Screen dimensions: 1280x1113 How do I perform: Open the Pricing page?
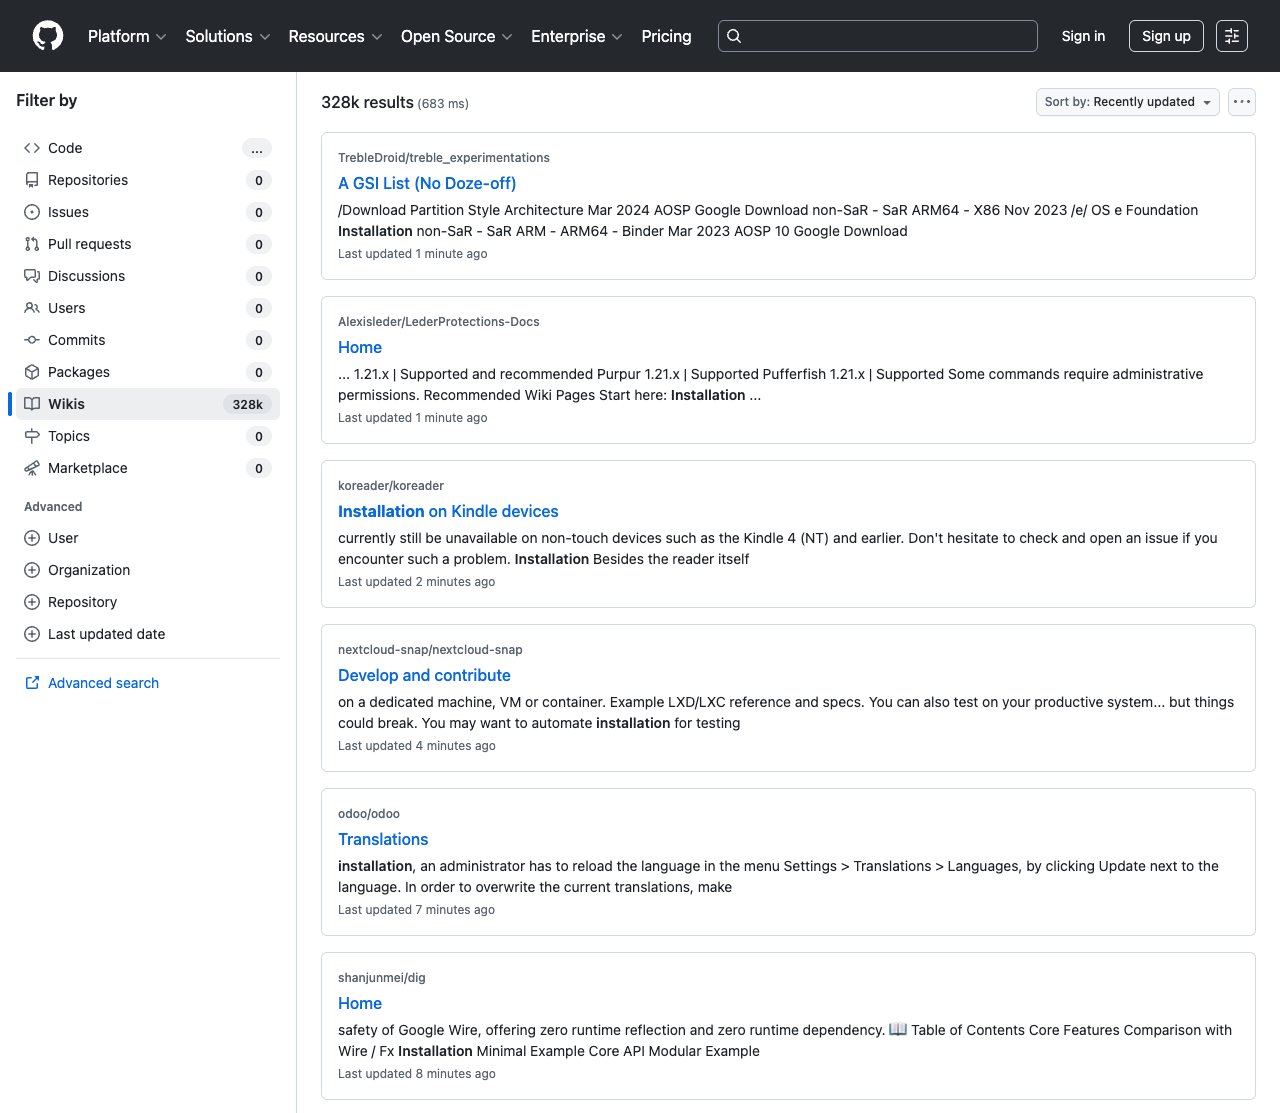point(666,36)
